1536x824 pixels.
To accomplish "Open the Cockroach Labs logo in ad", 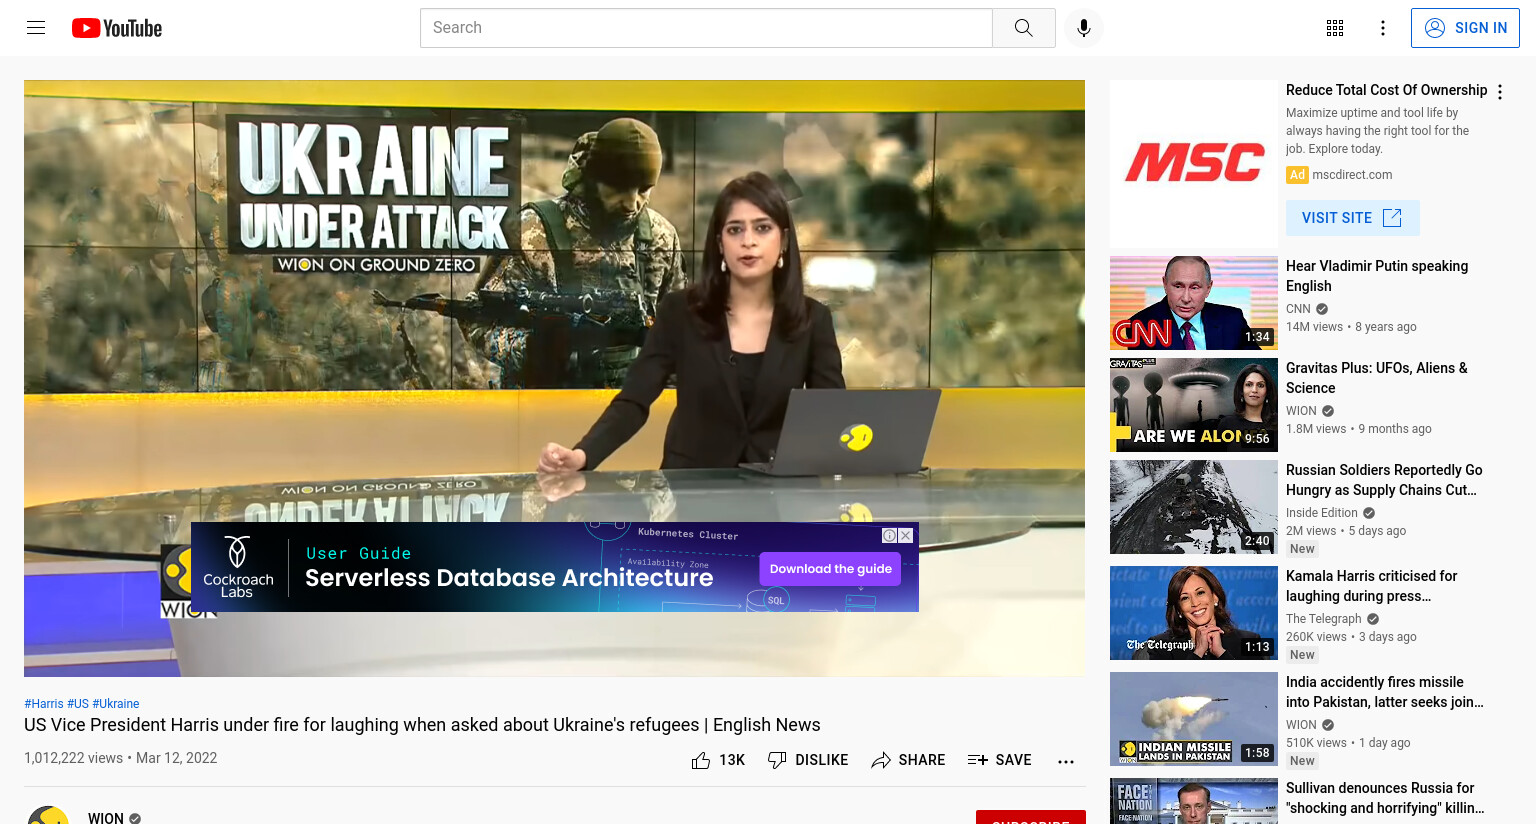I will pyautogui.click(x=238, y=567).
